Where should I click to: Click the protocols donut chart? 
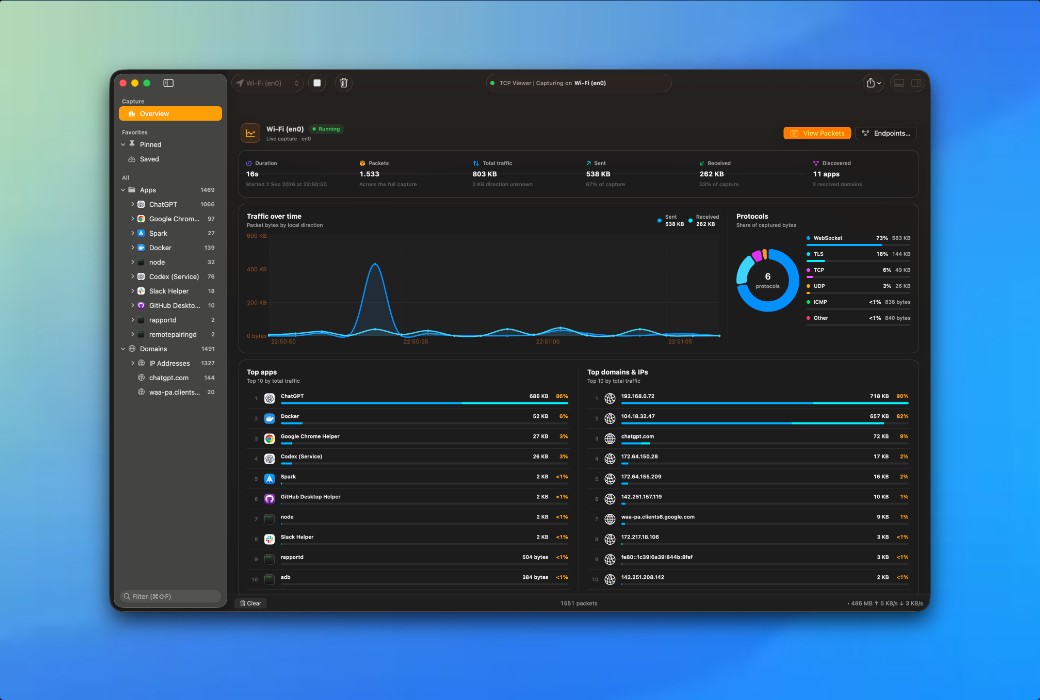click(x=767, y=281)
